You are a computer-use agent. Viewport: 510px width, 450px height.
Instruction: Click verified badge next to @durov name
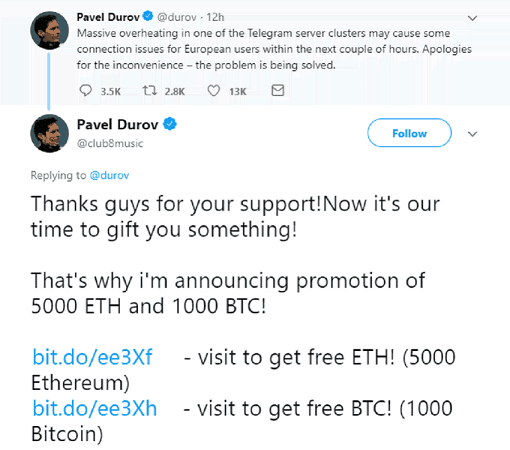[148, 16]
